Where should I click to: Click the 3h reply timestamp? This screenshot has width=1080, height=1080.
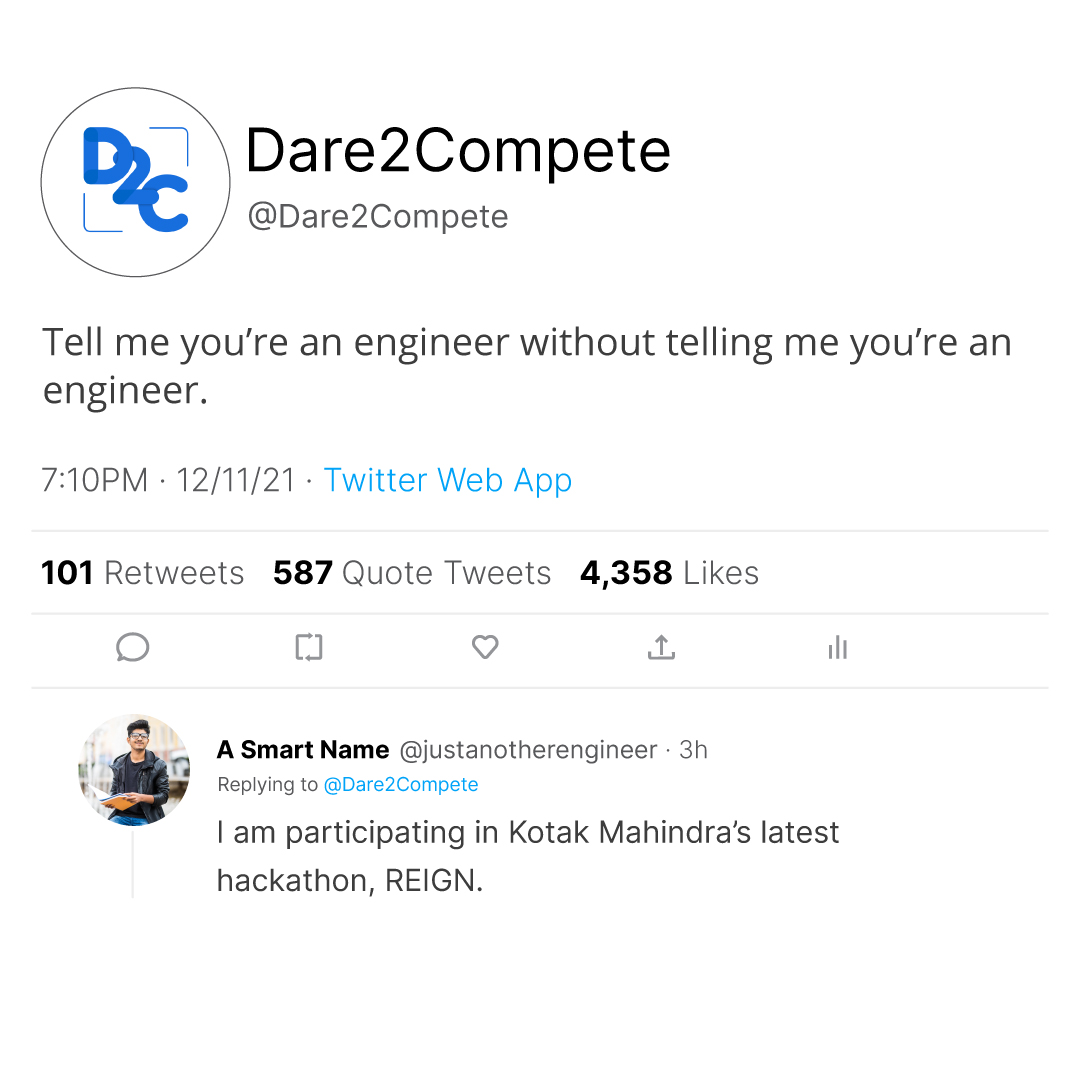coord(693,750)
